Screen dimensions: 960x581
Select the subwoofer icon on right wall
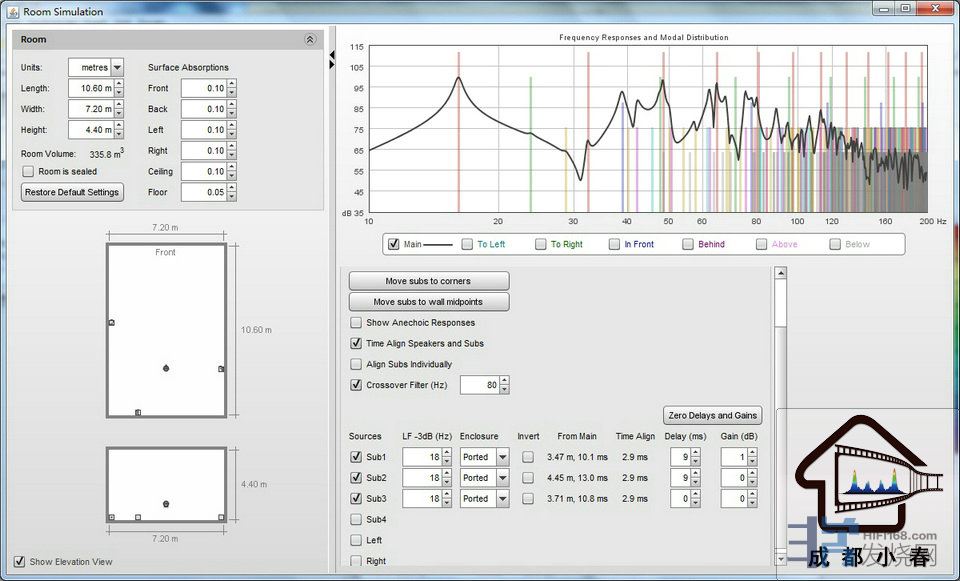tap(221, 369)
